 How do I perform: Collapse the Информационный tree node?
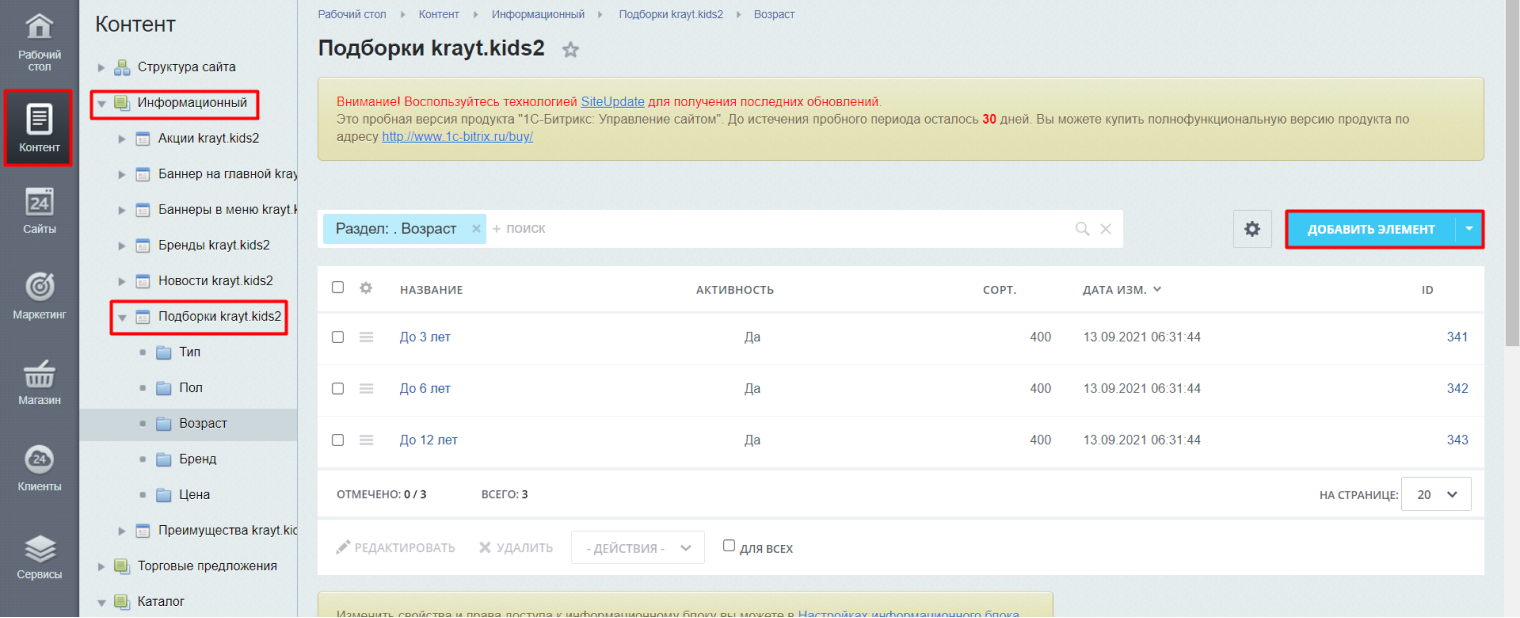pos(100,103)
